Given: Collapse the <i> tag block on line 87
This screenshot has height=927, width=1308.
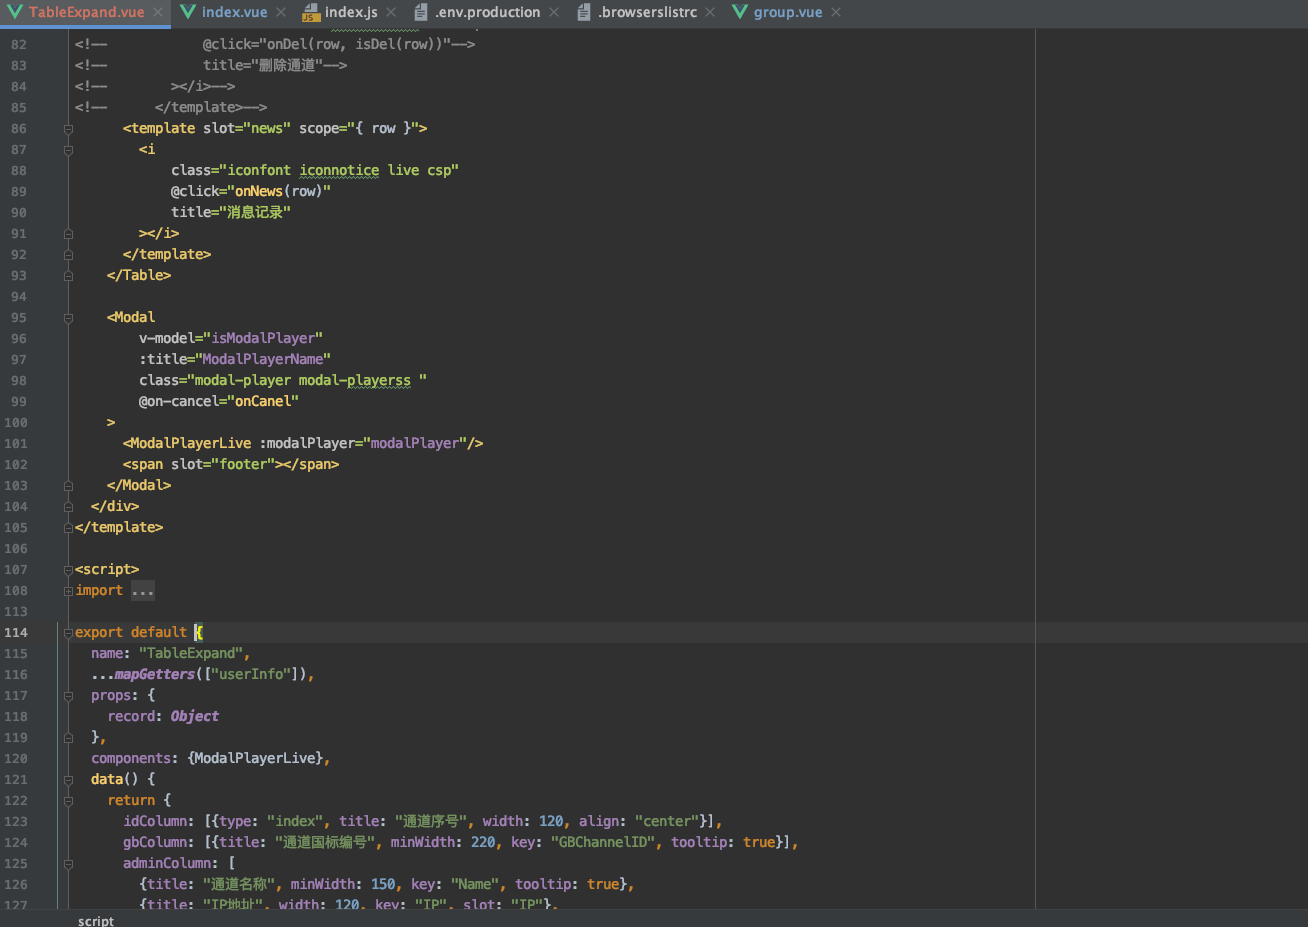Looking at the screenshot, I should point(68,150).
